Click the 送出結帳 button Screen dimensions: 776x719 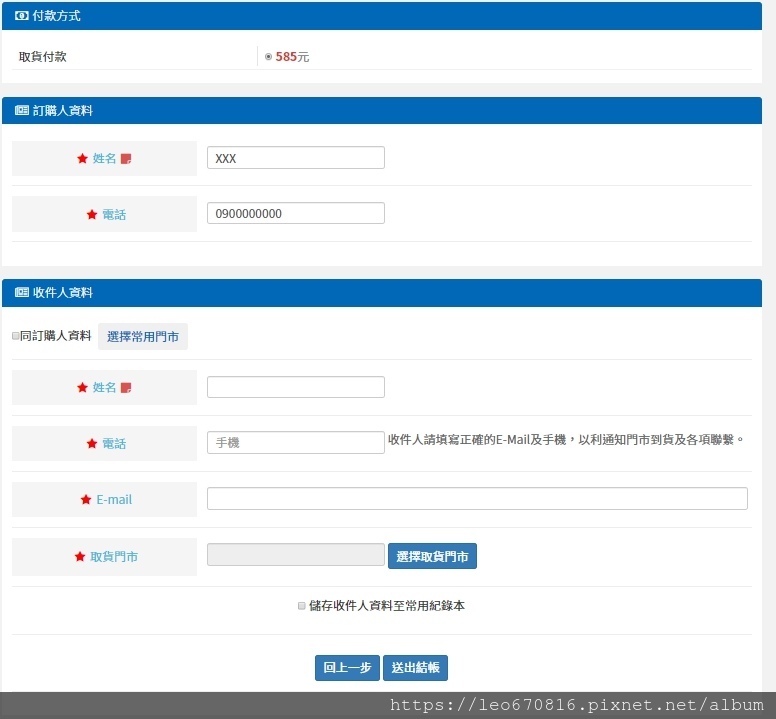415,668
